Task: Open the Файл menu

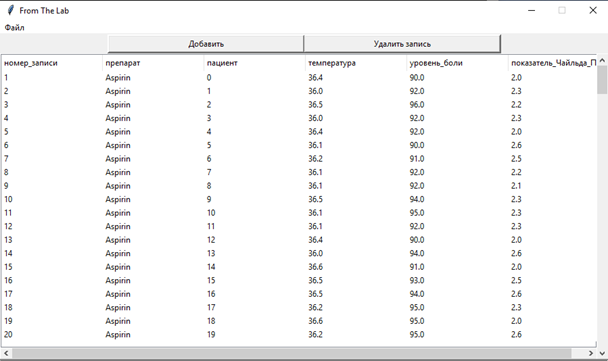Action: 14,28
